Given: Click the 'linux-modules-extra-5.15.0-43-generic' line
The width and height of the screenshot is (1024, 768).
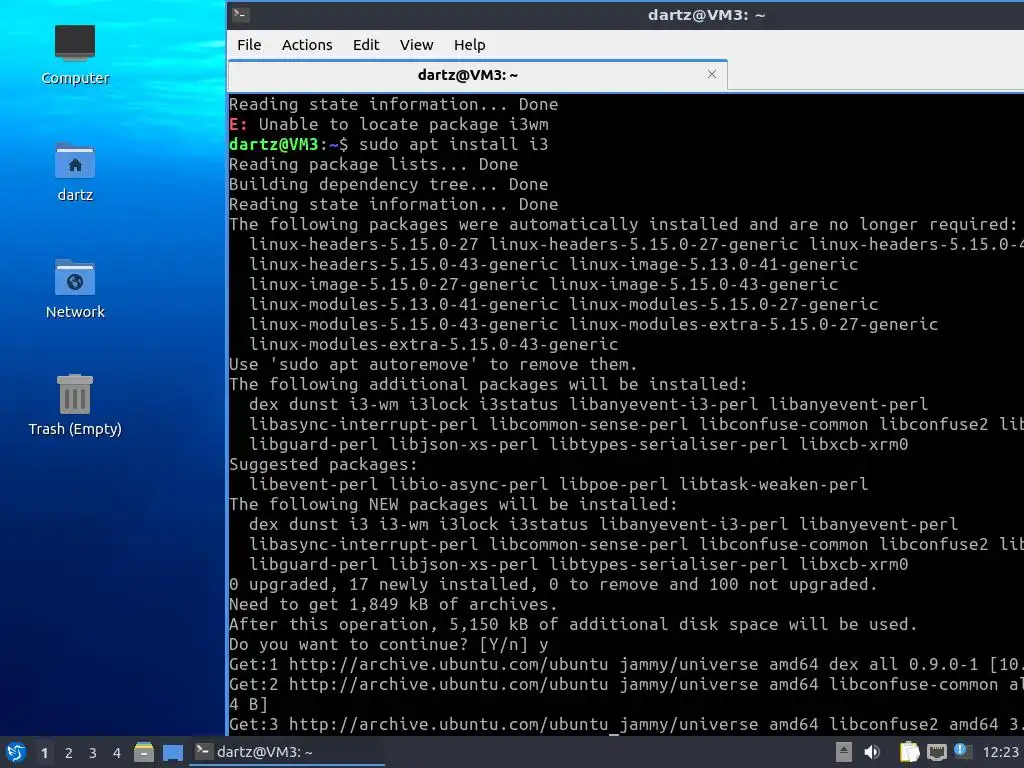Looking at the screenshot, I should [x=434, y=344].
